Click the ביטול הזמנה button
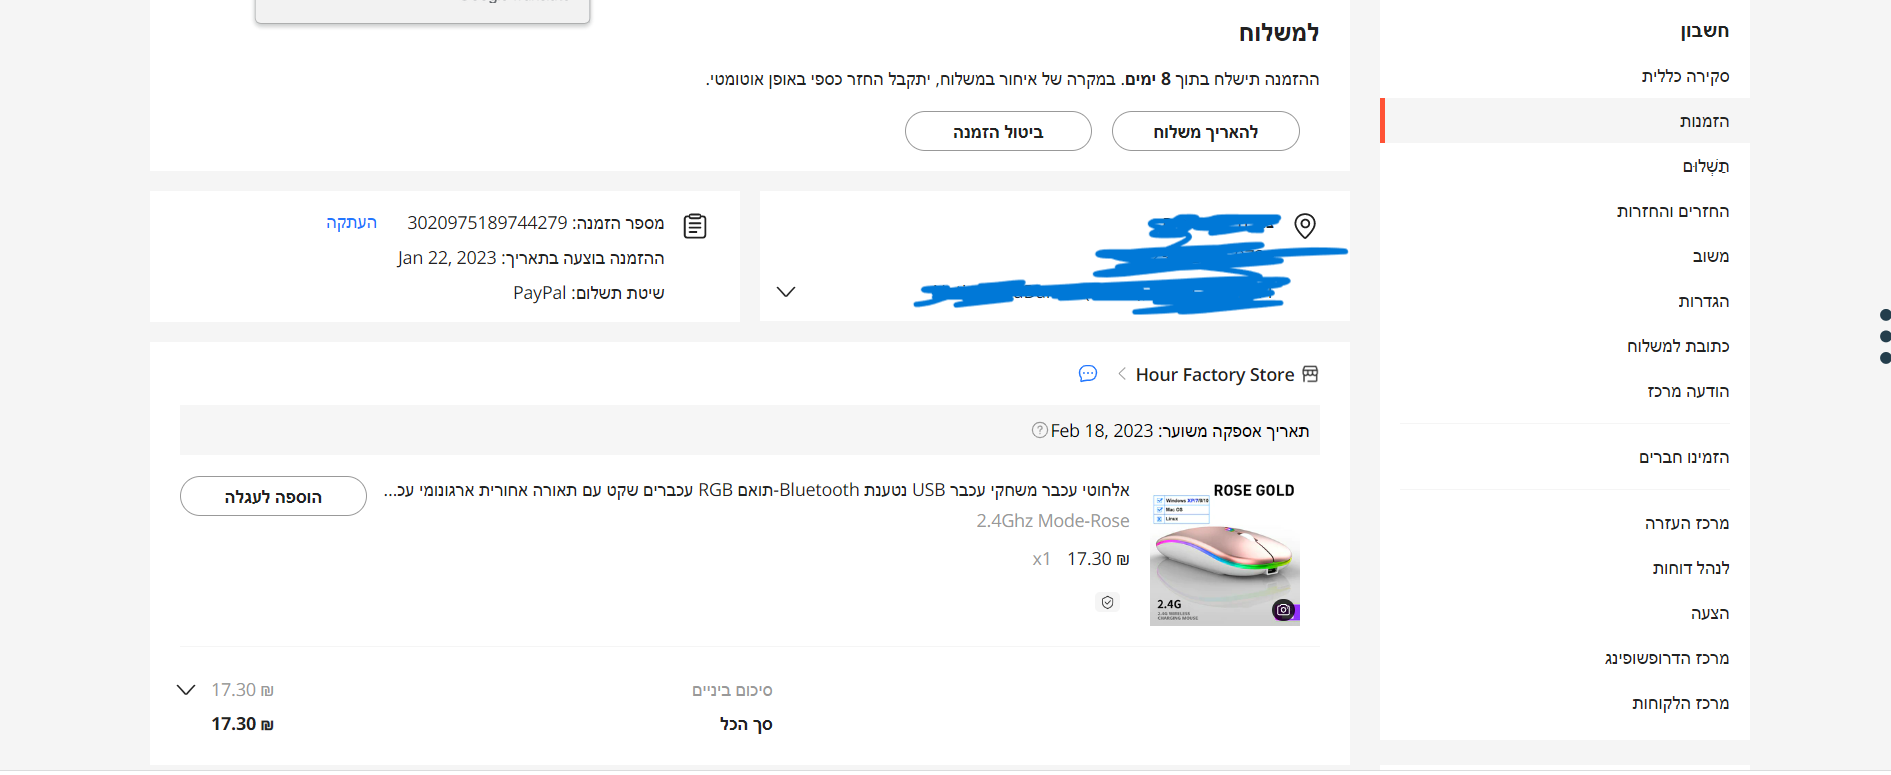This screenshot has width=1891, height=775. click(998, 132)
